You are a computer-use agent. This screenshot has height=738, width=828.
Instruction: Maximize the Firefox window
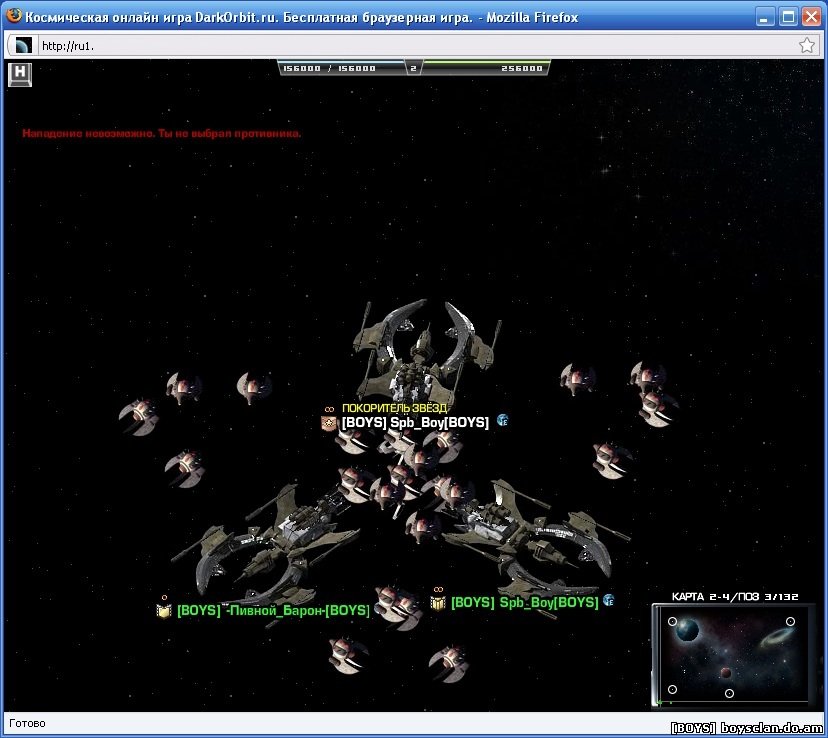(788, 17)
